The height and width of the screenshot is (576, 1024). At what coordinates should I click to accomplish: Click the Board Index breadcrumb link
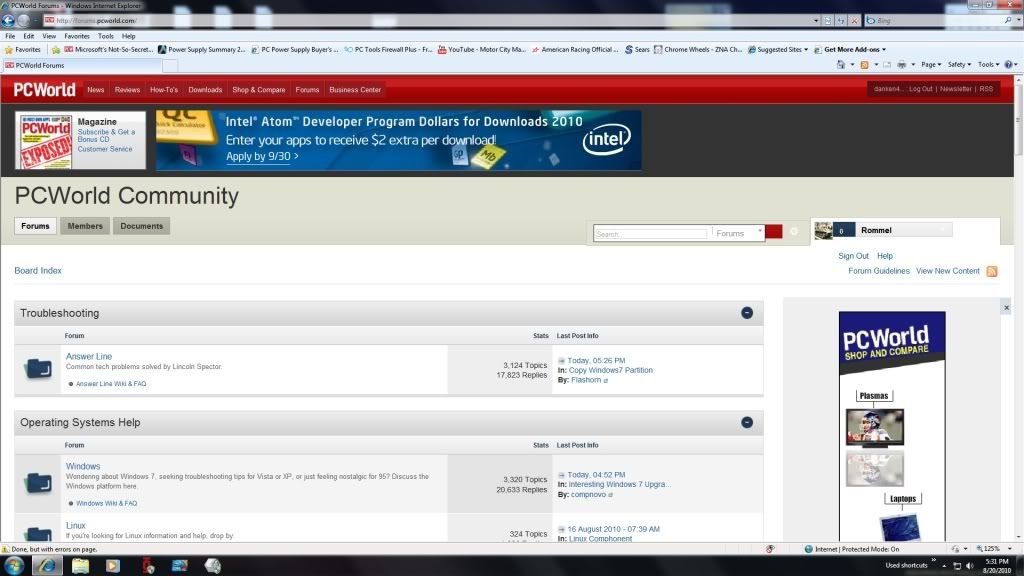(38, 270)
